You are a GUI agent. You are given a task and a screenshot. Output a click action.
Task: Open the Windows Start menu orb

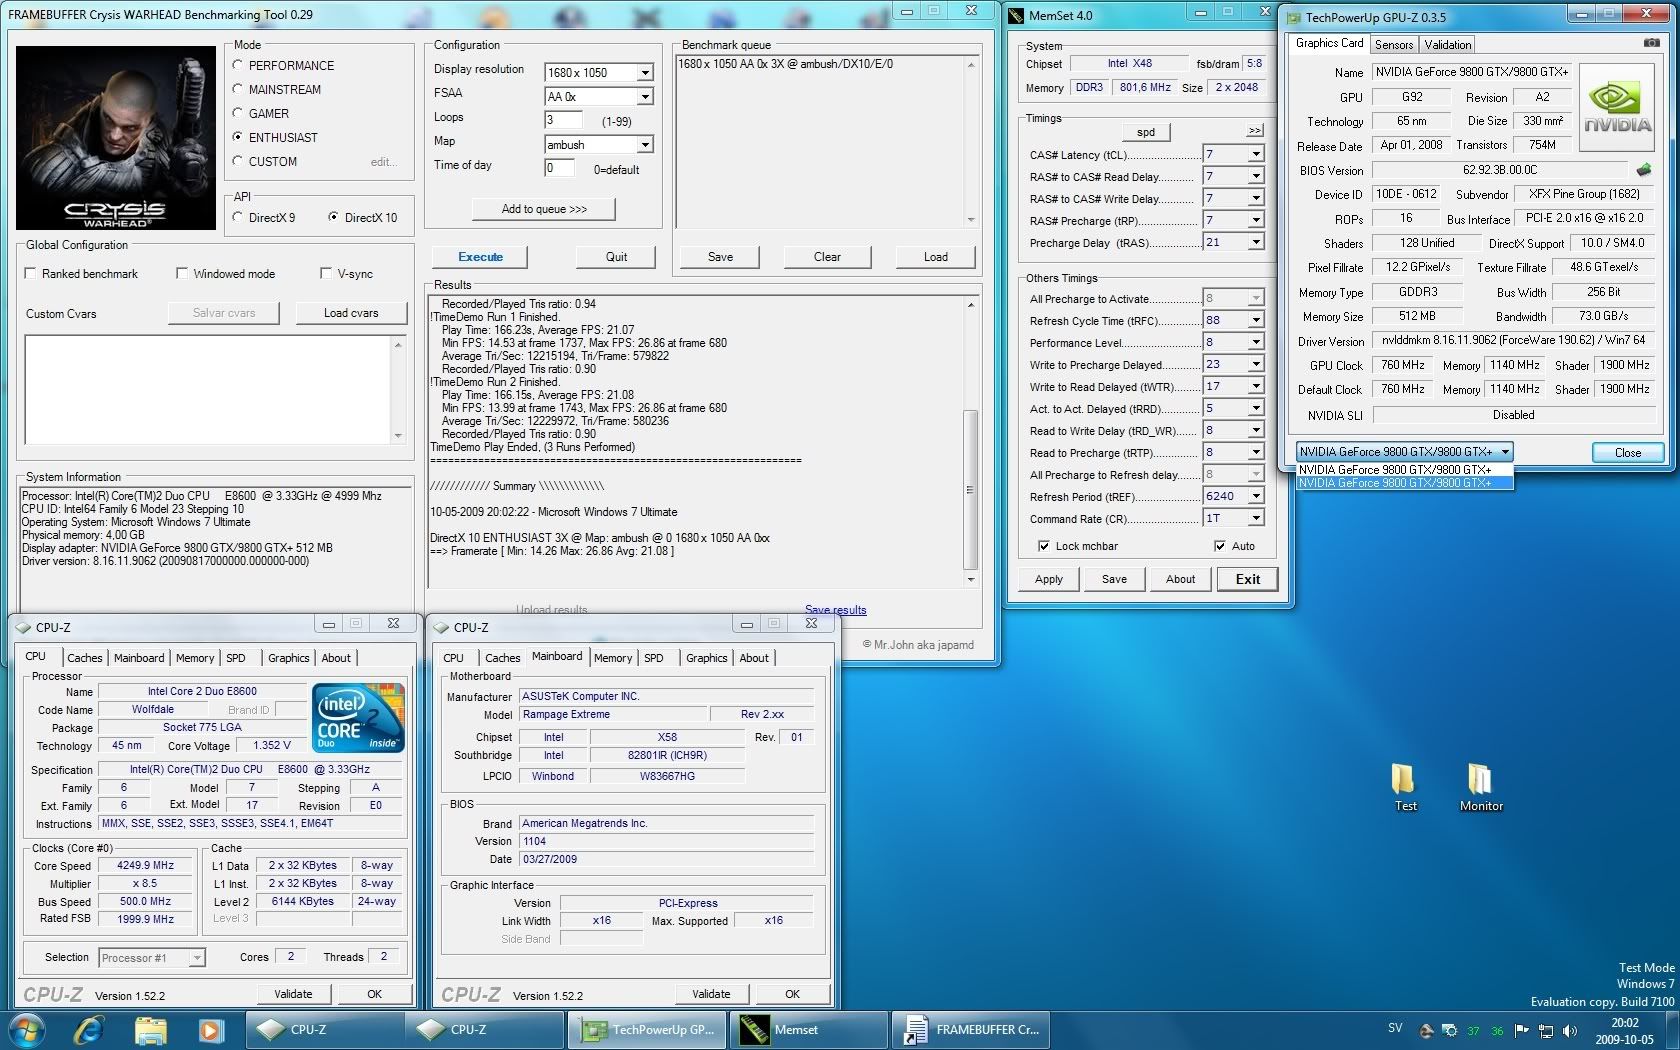coord(25,1029)
